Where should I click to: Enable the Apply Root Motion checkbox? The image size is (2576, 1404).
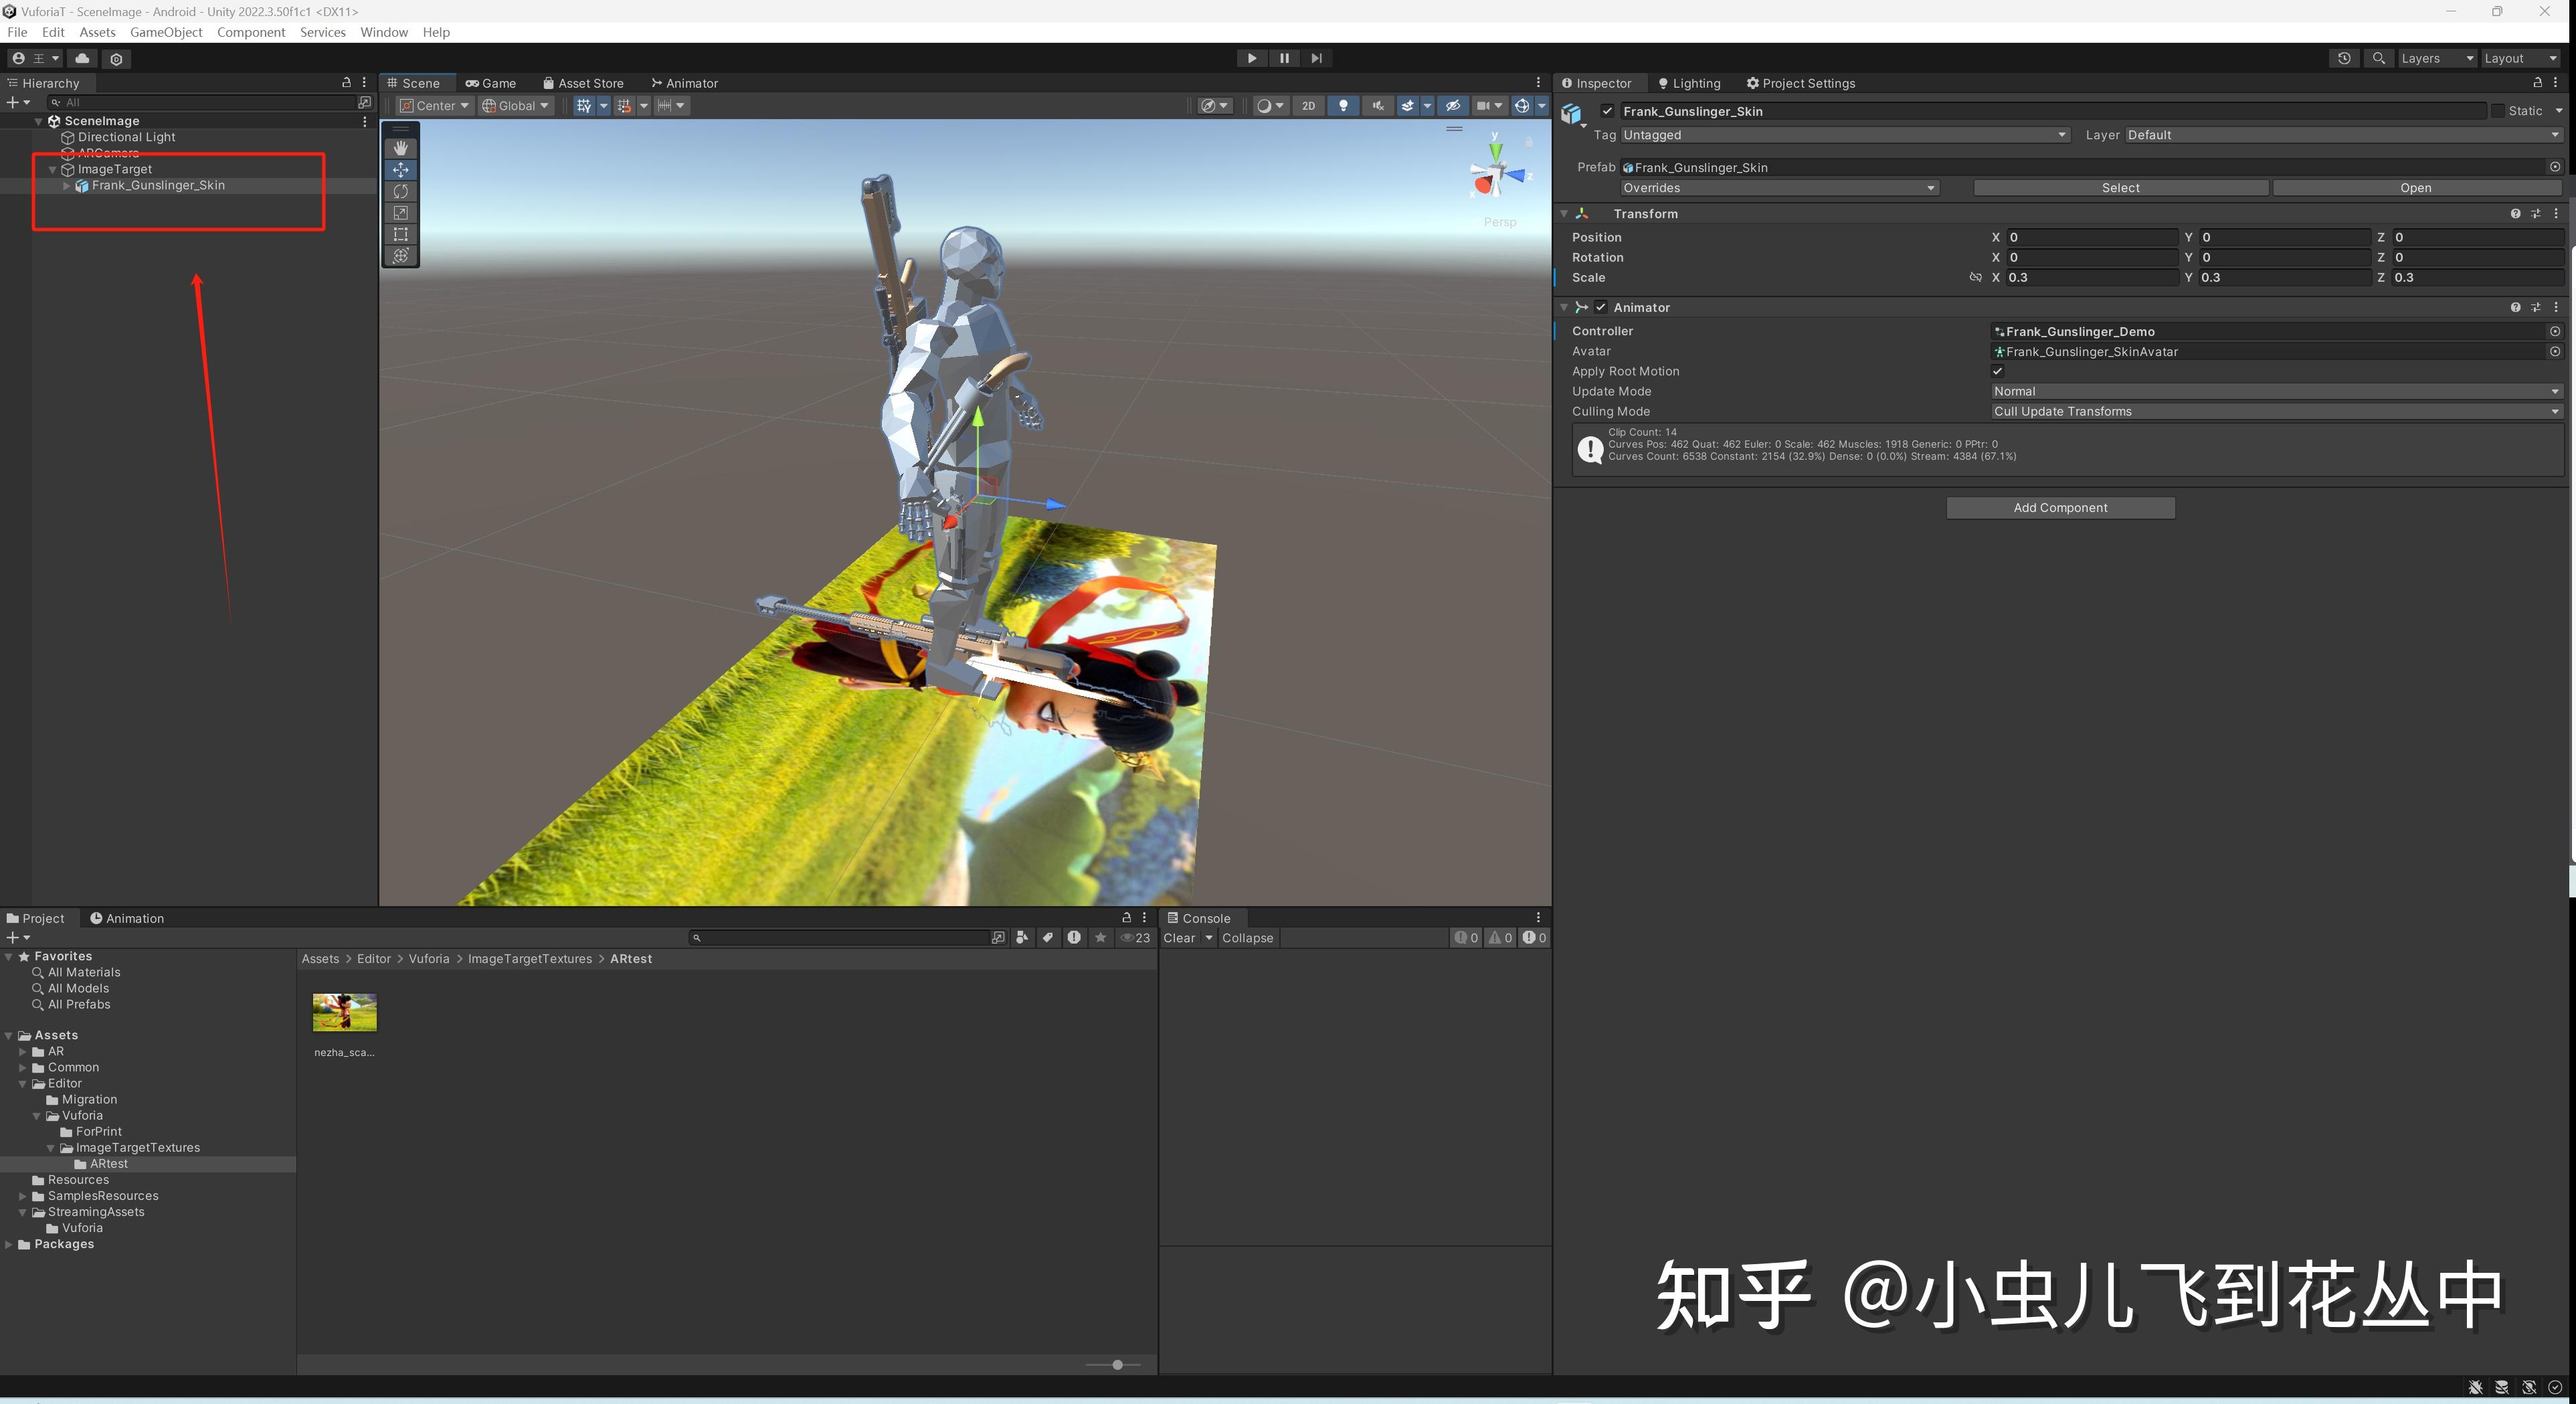[x=1997, y=371]
